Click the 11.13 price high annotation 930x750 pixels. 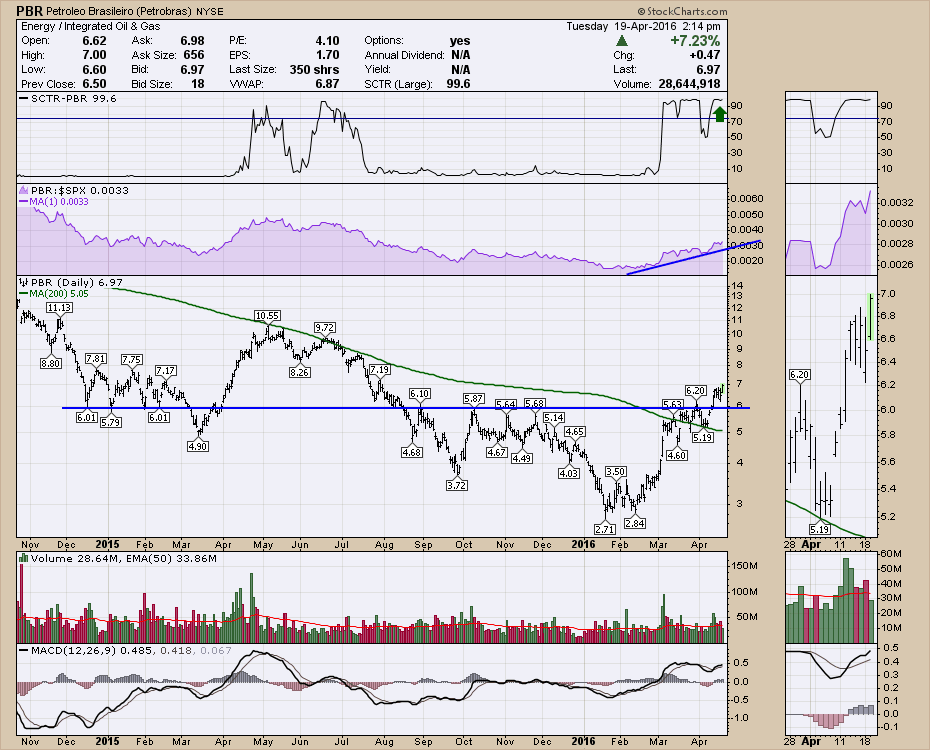[x=60, y=309]
